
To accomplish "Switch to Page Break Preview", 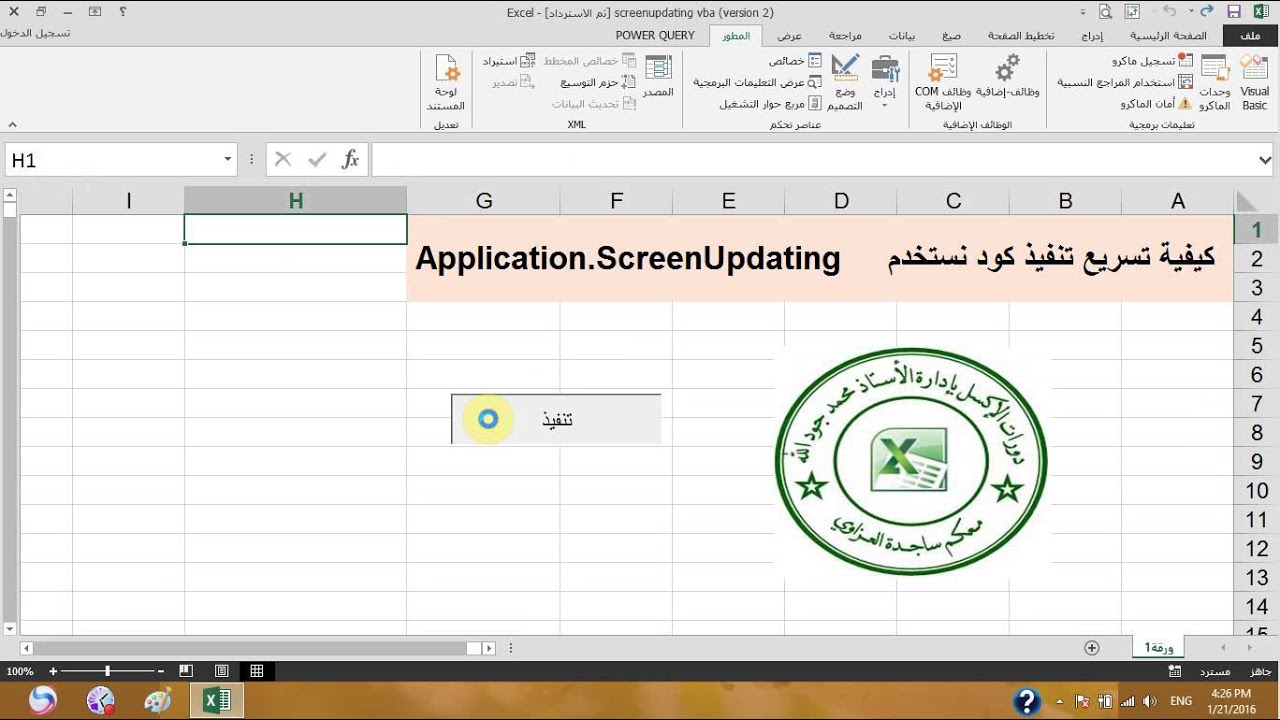I will [186, 671].
